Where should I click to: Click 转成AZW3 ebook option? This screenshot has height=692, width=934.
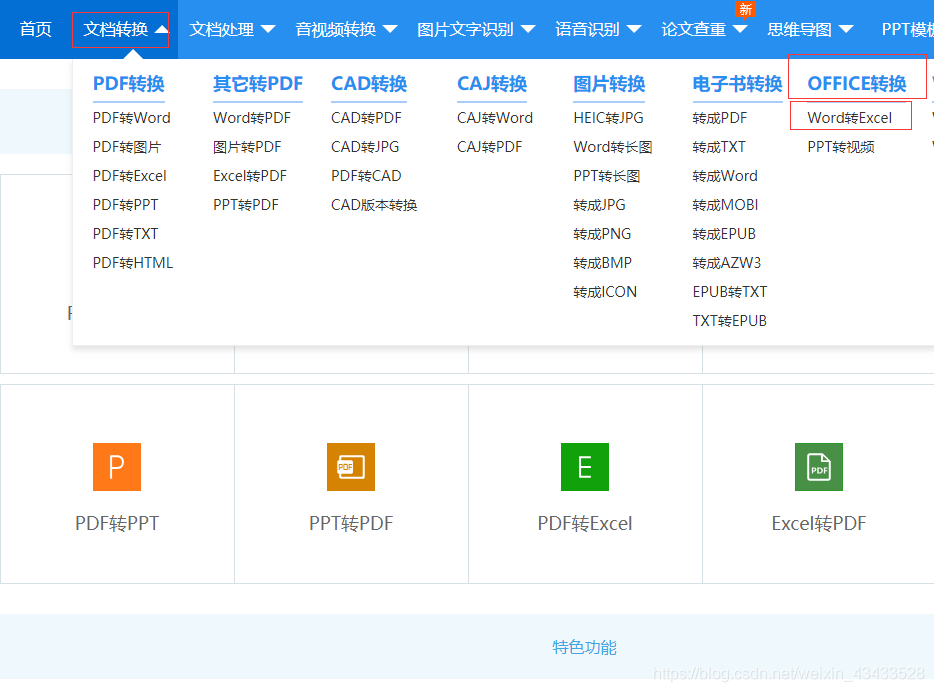pyautogui.click(x=727, y=263)
